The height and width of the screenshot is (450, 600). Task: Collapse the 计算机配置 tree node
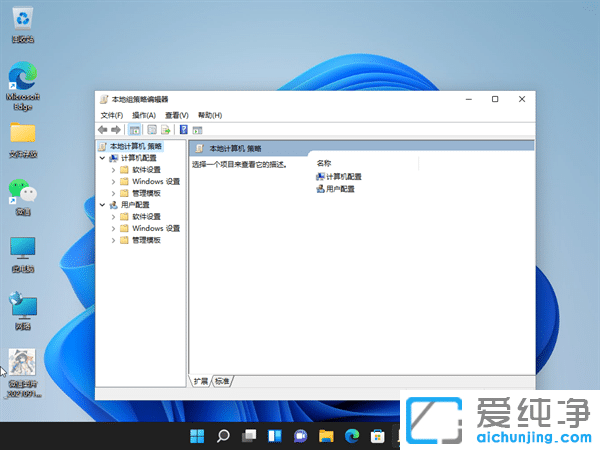point(102,158)
